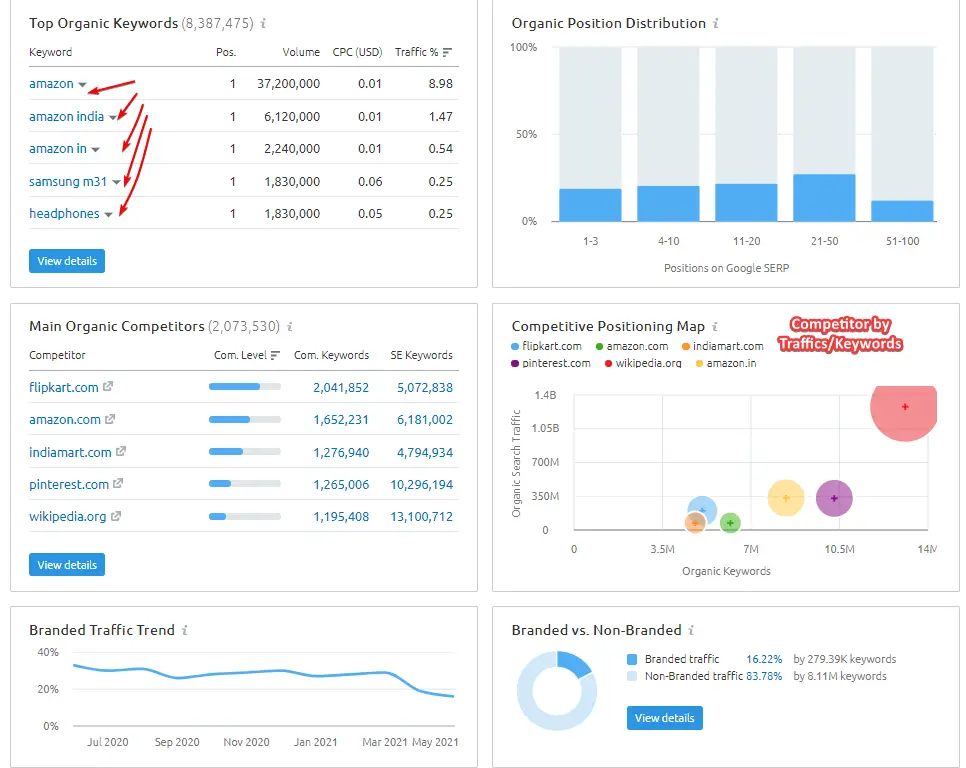The height and width of the screenshot is (768, 966).
Task: Open flipkart.com external link icon
Action: pyautogui.click(x=108, y=386)
